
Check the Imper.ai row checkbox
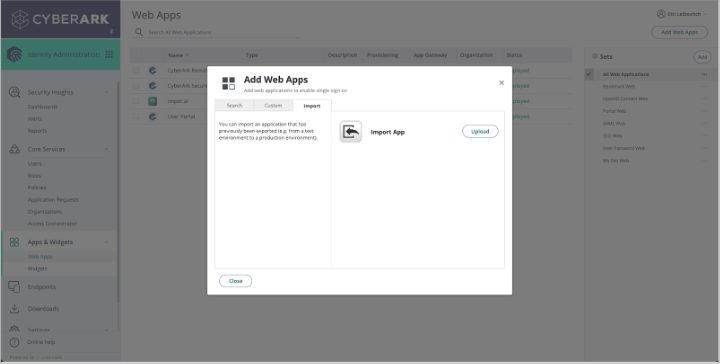pos(136,101)
